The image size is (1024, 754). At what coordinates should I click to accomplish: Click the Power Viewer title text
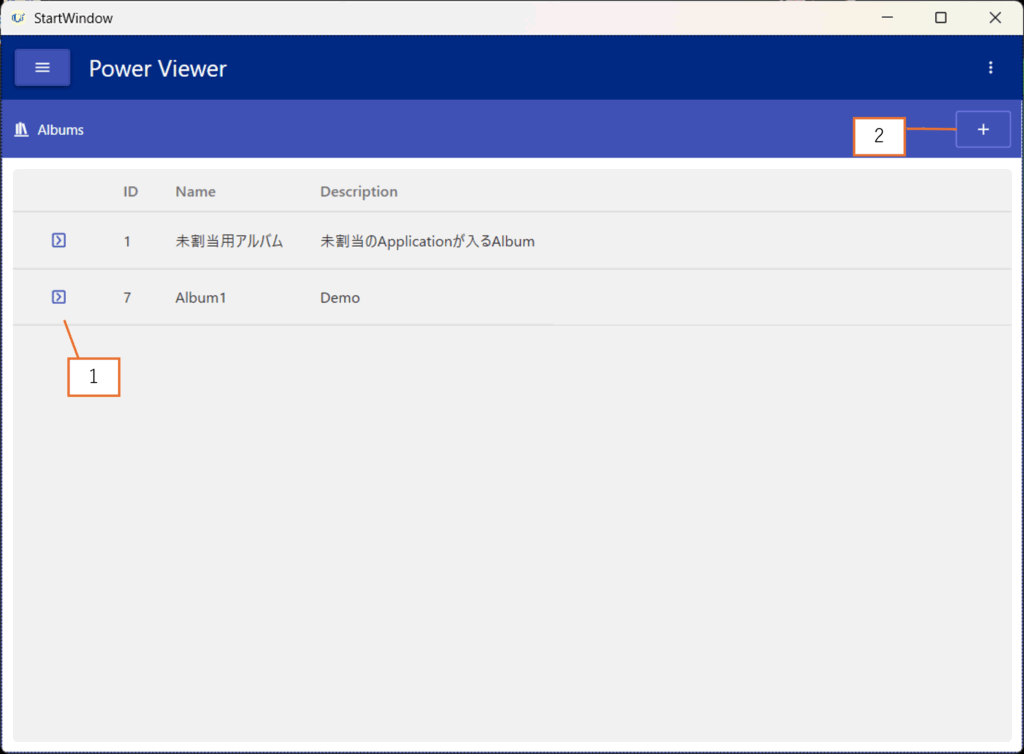coord(158,69)
